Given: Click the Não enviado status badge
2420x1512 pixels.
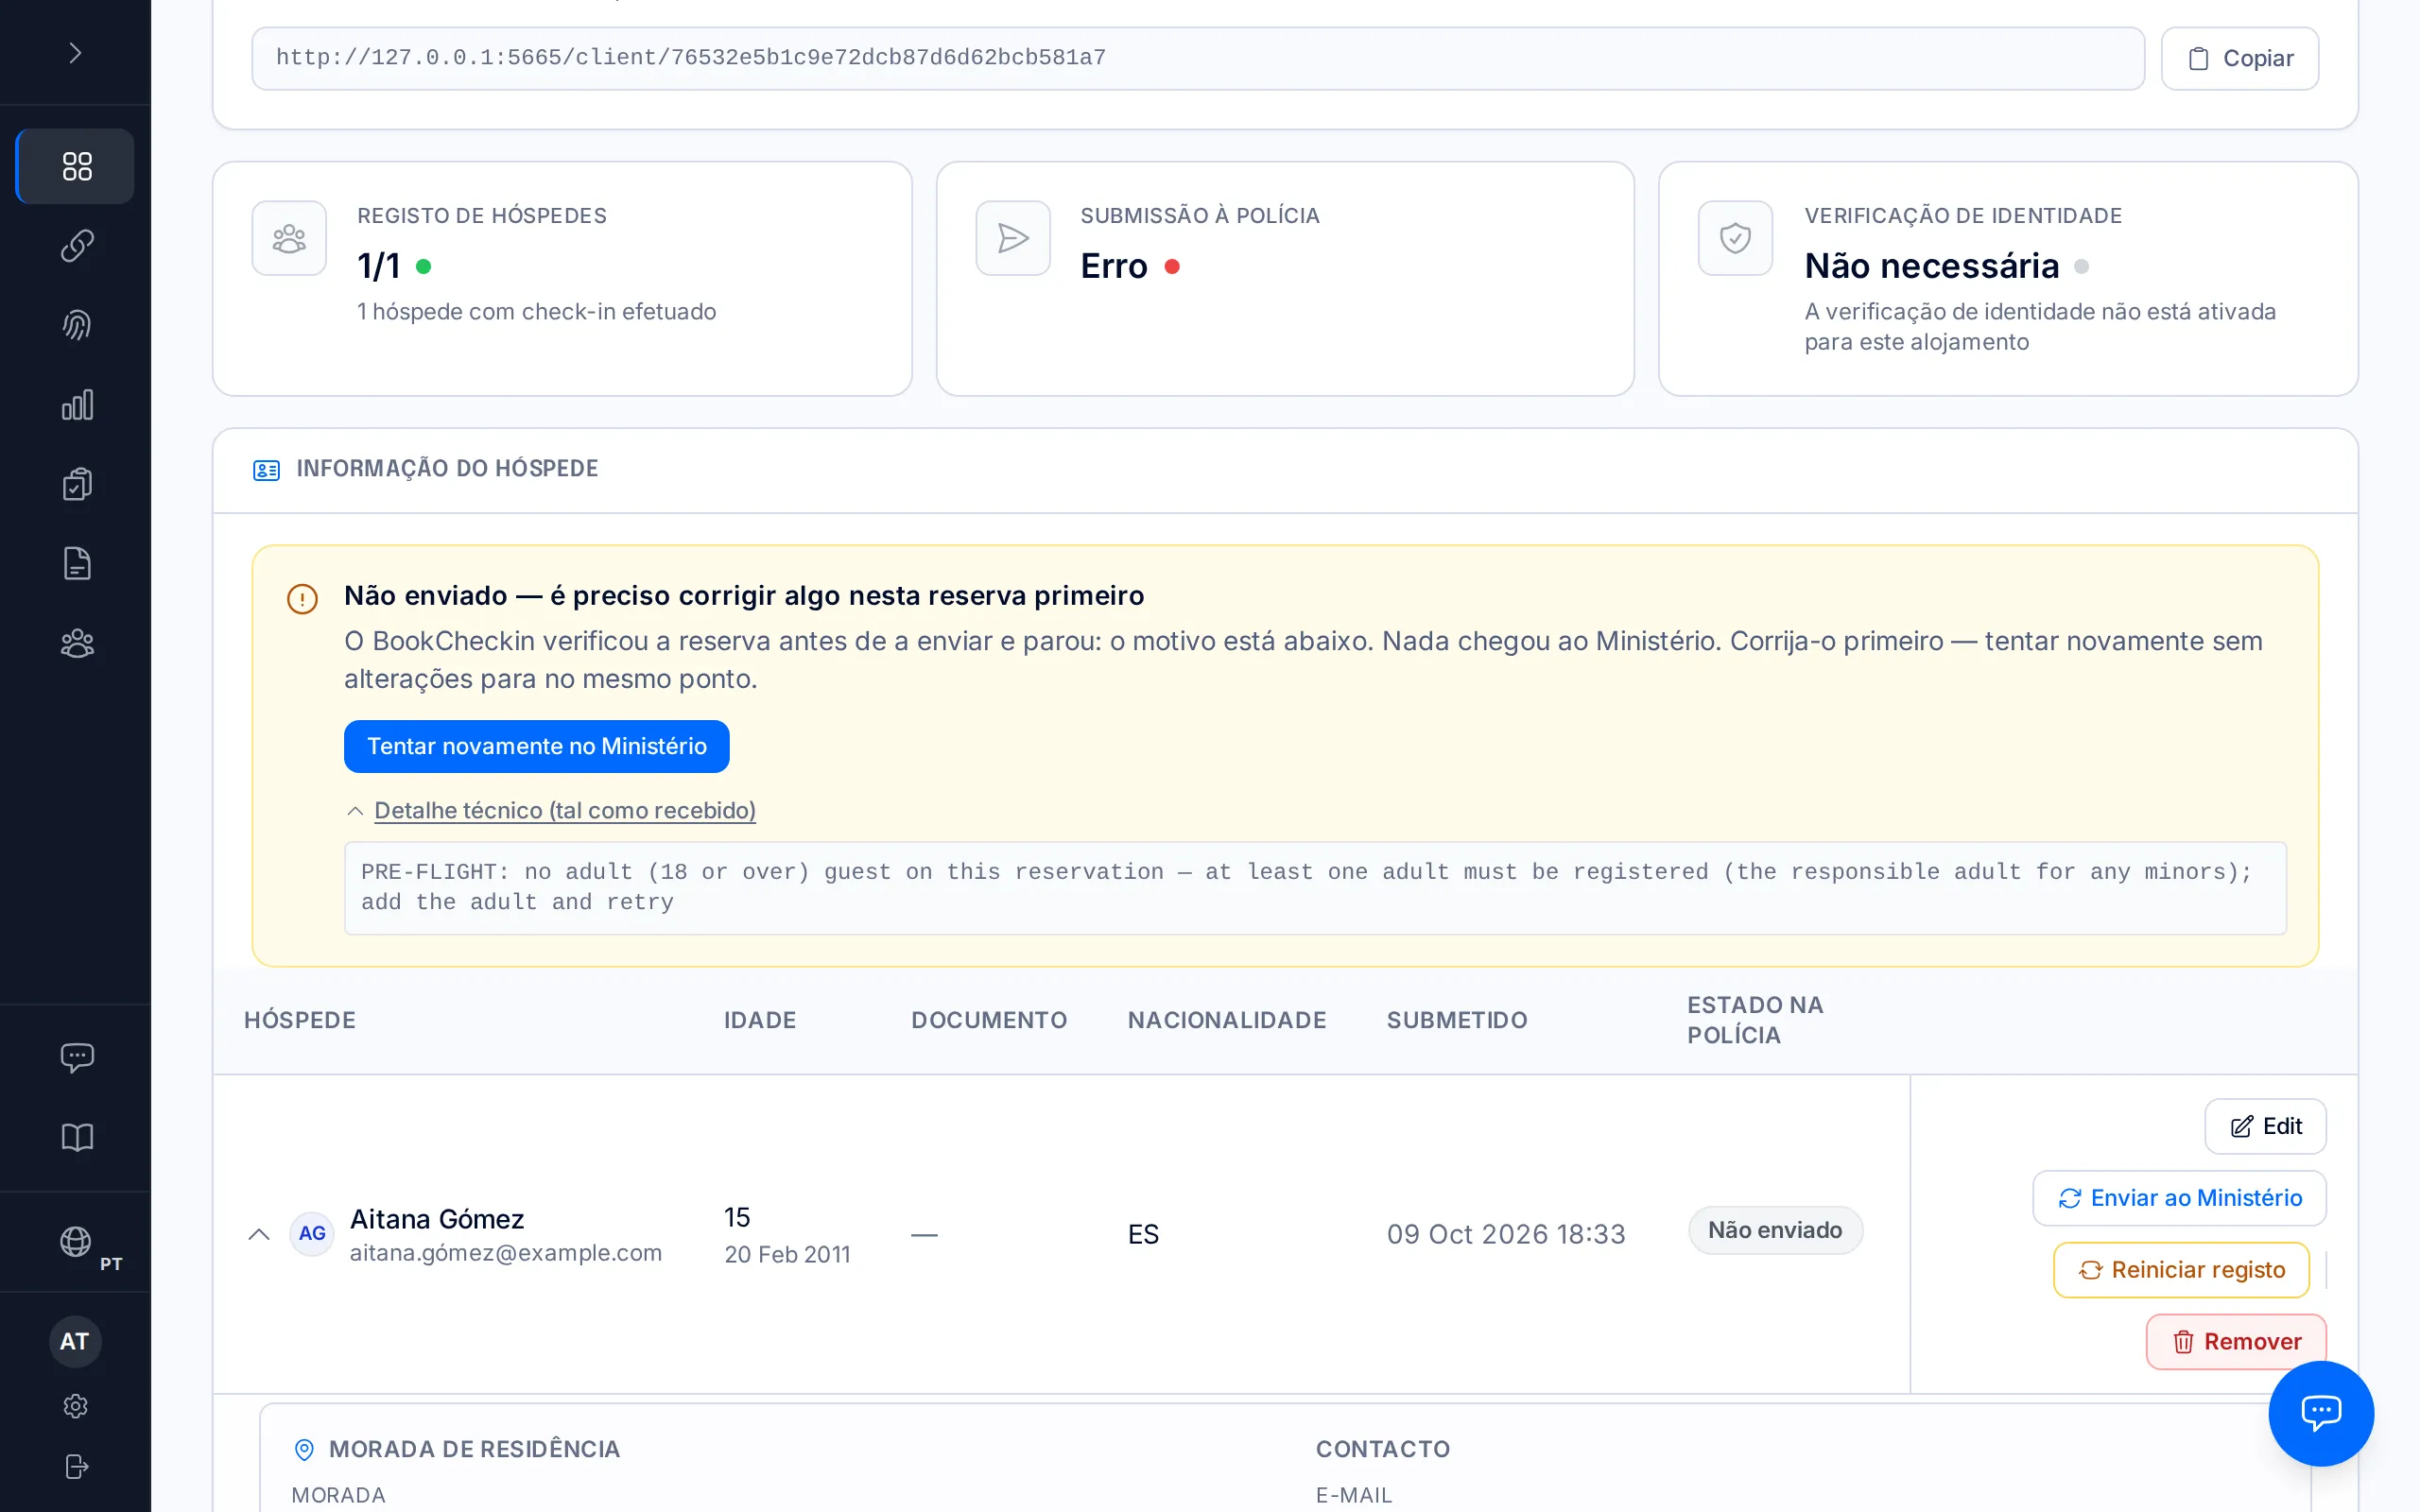Looking at the screenshot, I should click(x=1775, y=1230).
